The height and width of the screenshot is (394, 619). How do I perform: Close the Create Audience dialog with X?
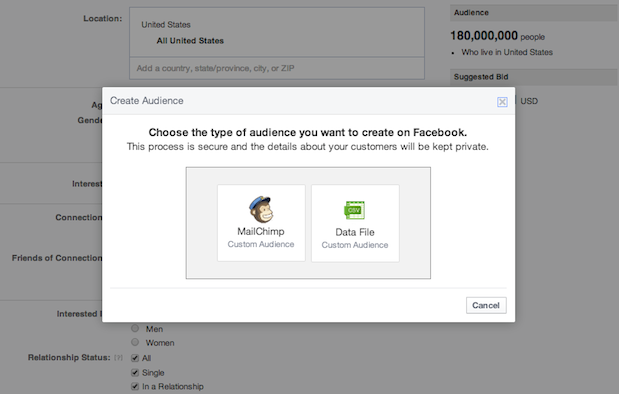click(502, 102)
